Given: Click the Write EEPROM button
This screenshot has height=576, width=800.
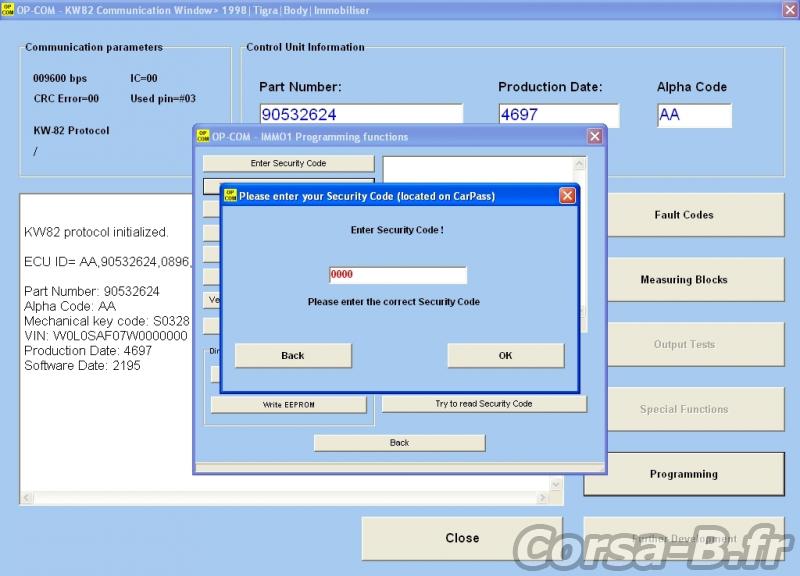Looking at the screenshot, I should tap(288, 405).
